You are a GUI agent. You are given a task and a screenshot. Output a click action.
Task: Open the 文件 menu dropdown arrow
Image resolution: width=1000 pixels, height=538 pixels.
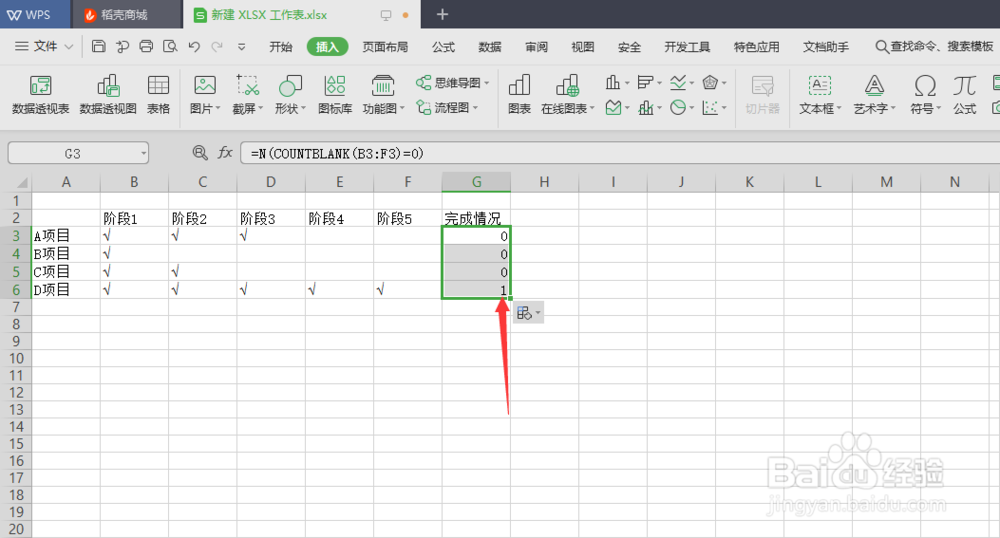pyautogui.click(x=69, y=47)
